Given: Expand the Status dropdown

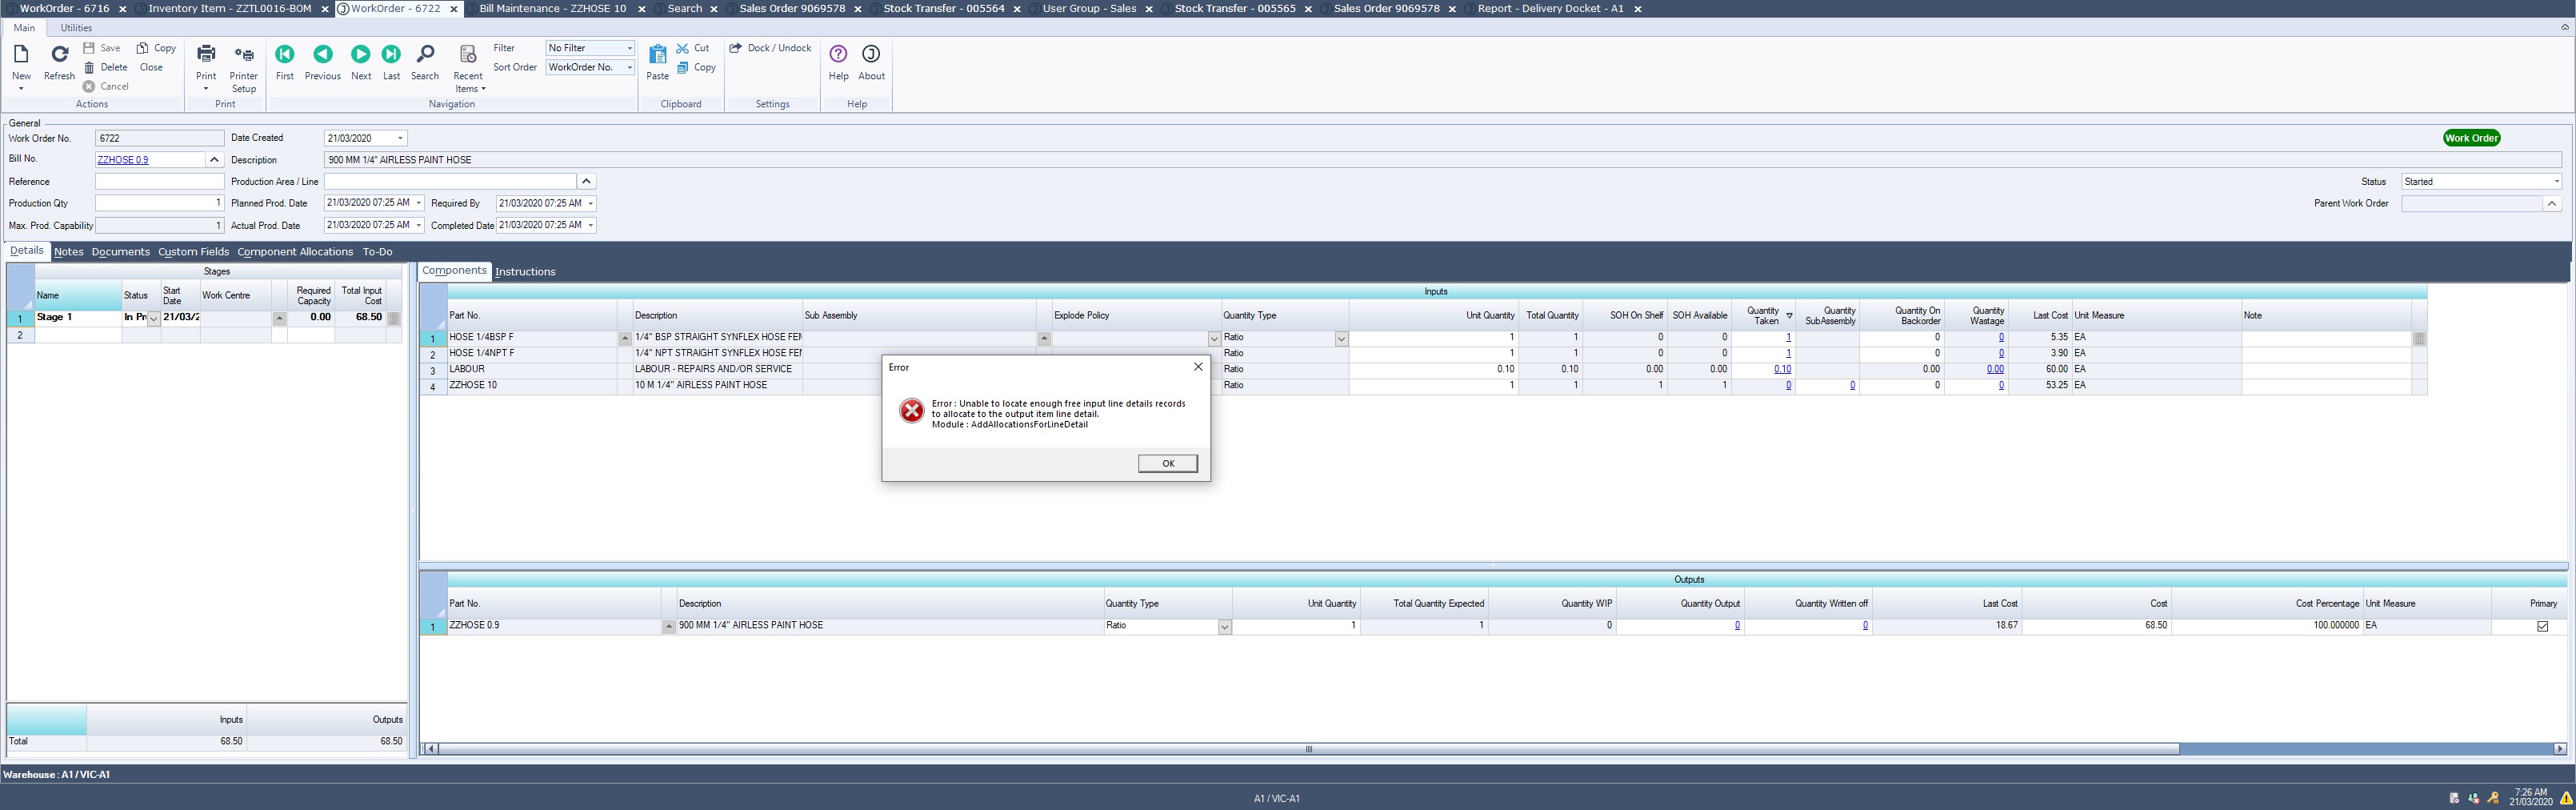Looking at the screenshot, I should 2556,182.
